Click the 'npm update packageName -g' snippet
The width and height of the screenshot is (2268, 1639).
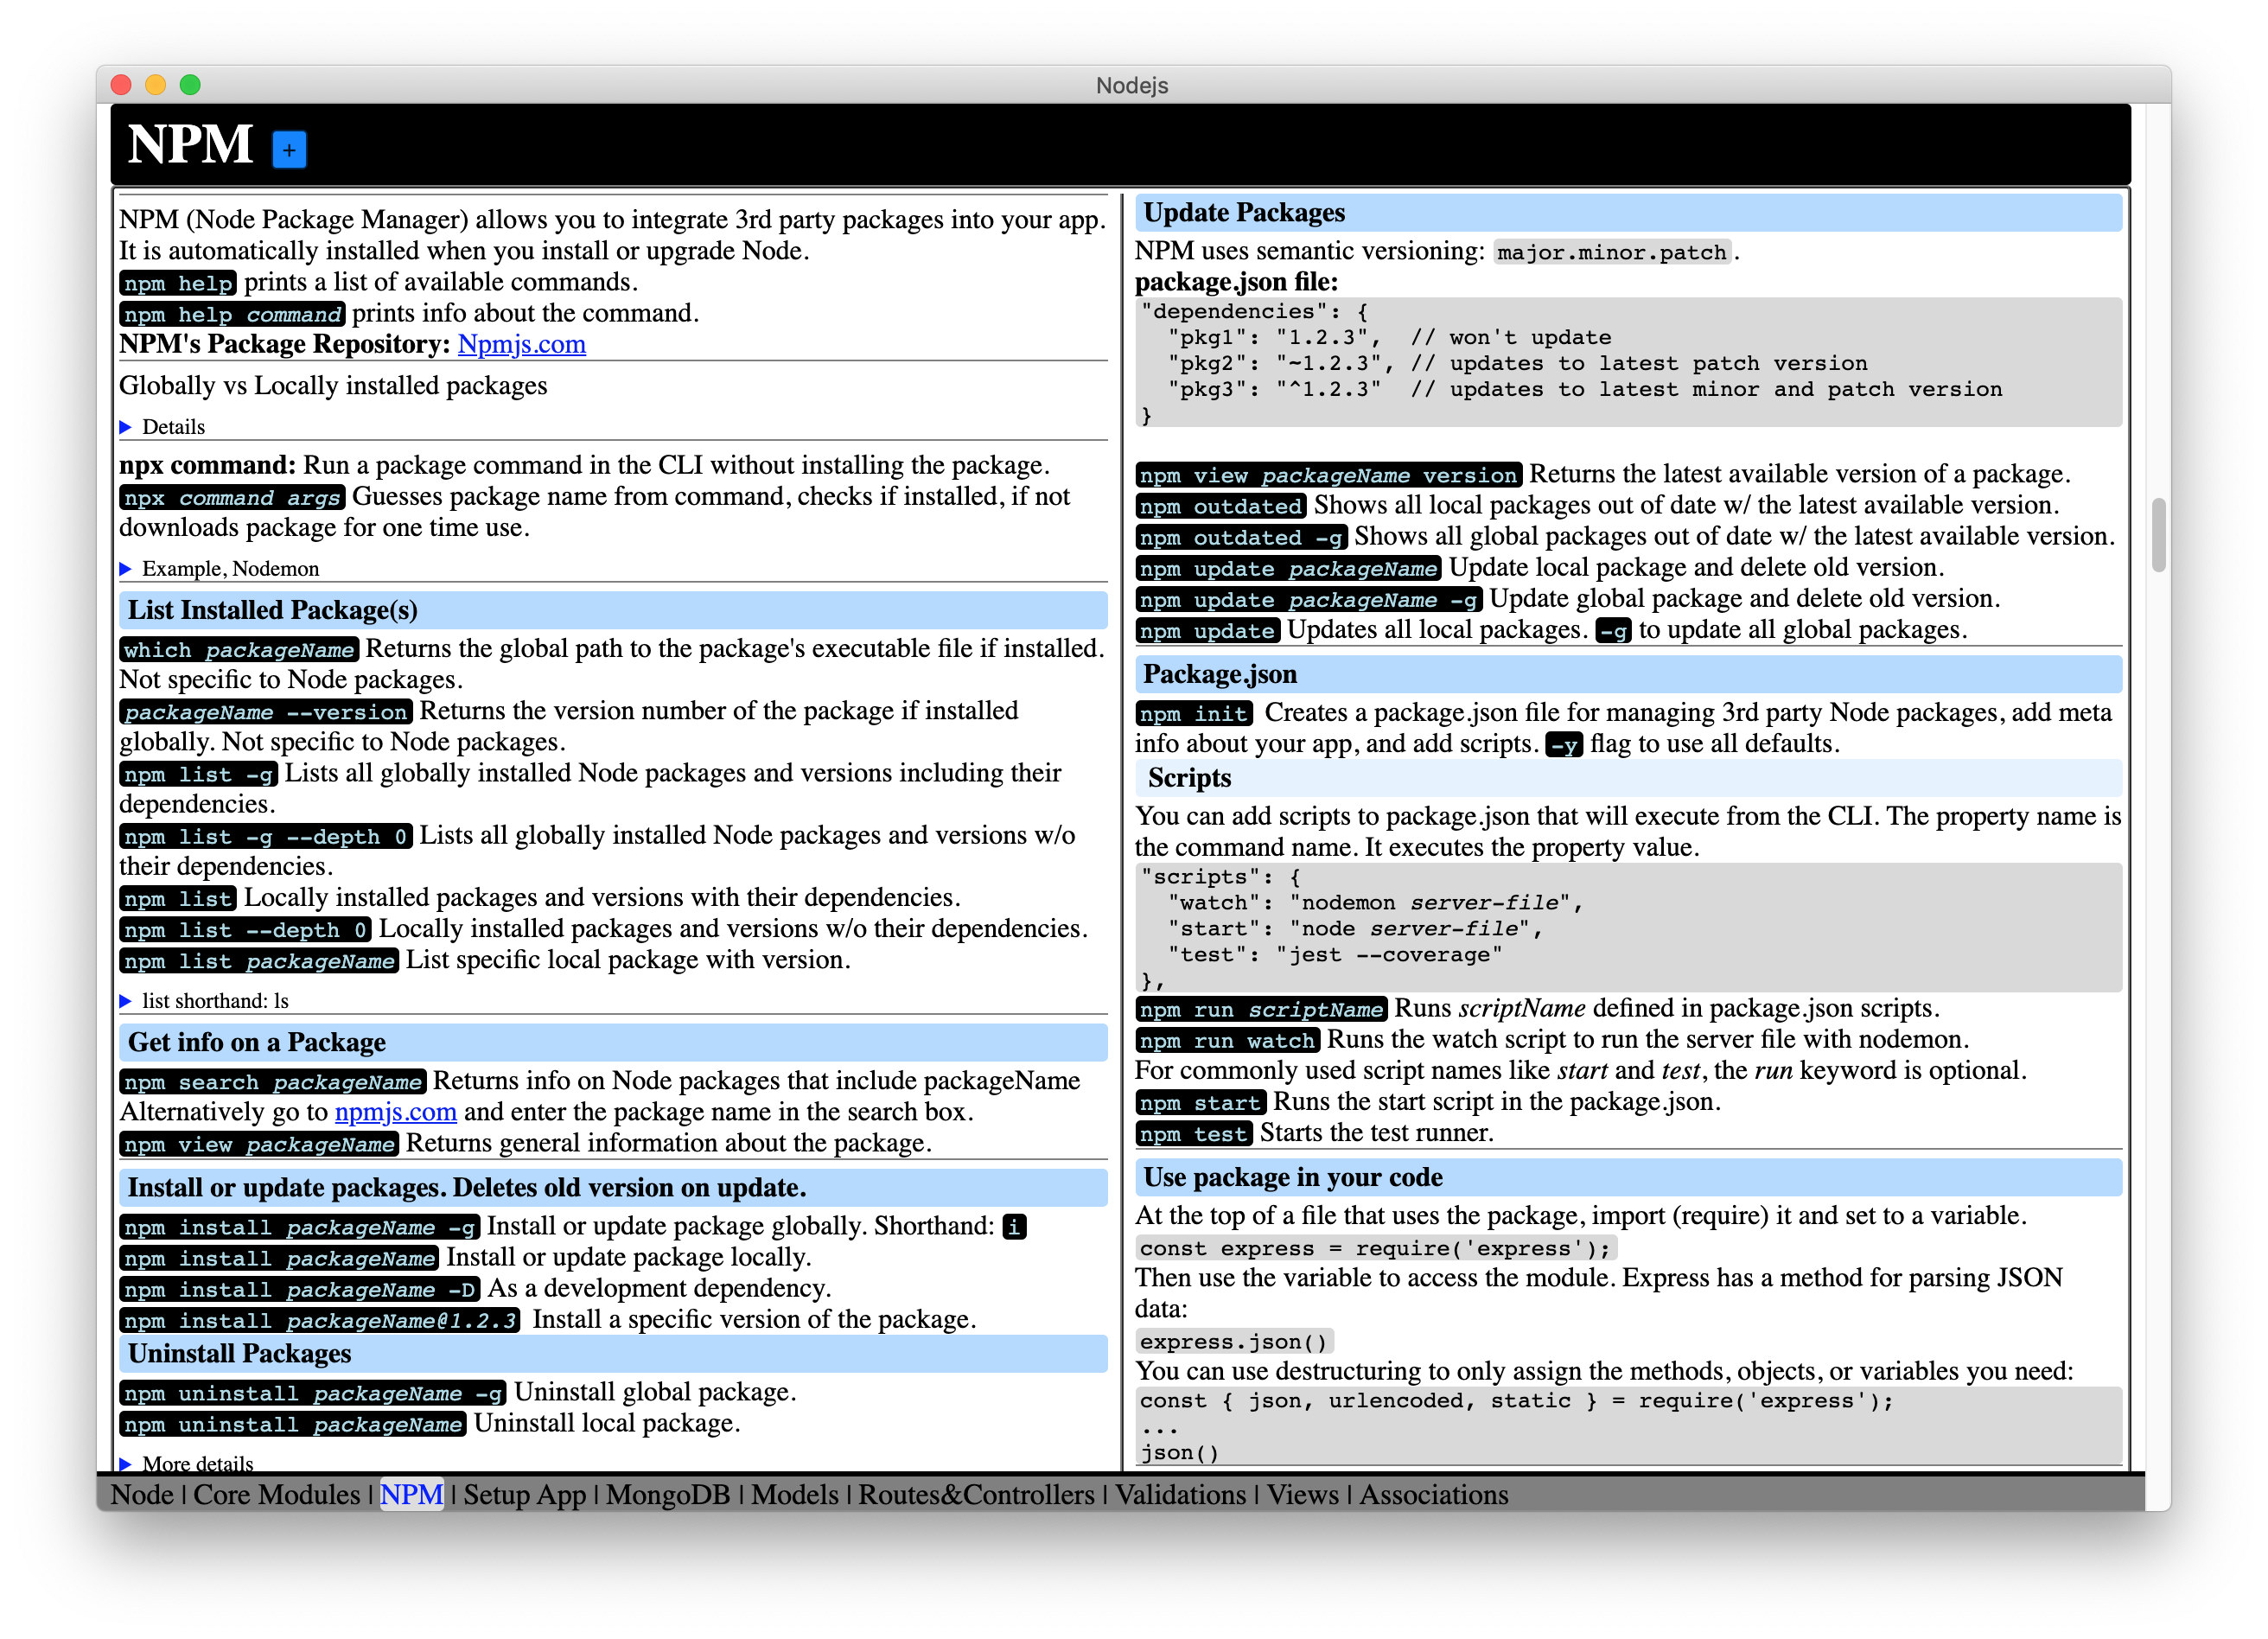(x=1309, y=599)
